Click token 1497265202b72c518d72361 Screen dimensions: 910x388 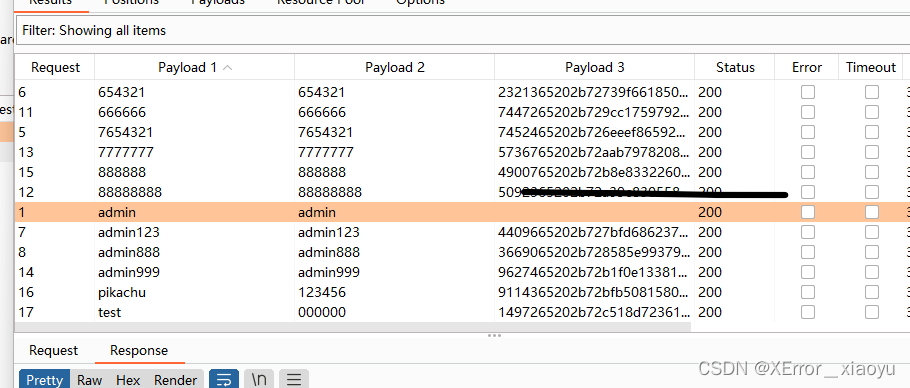click(594, 312)
